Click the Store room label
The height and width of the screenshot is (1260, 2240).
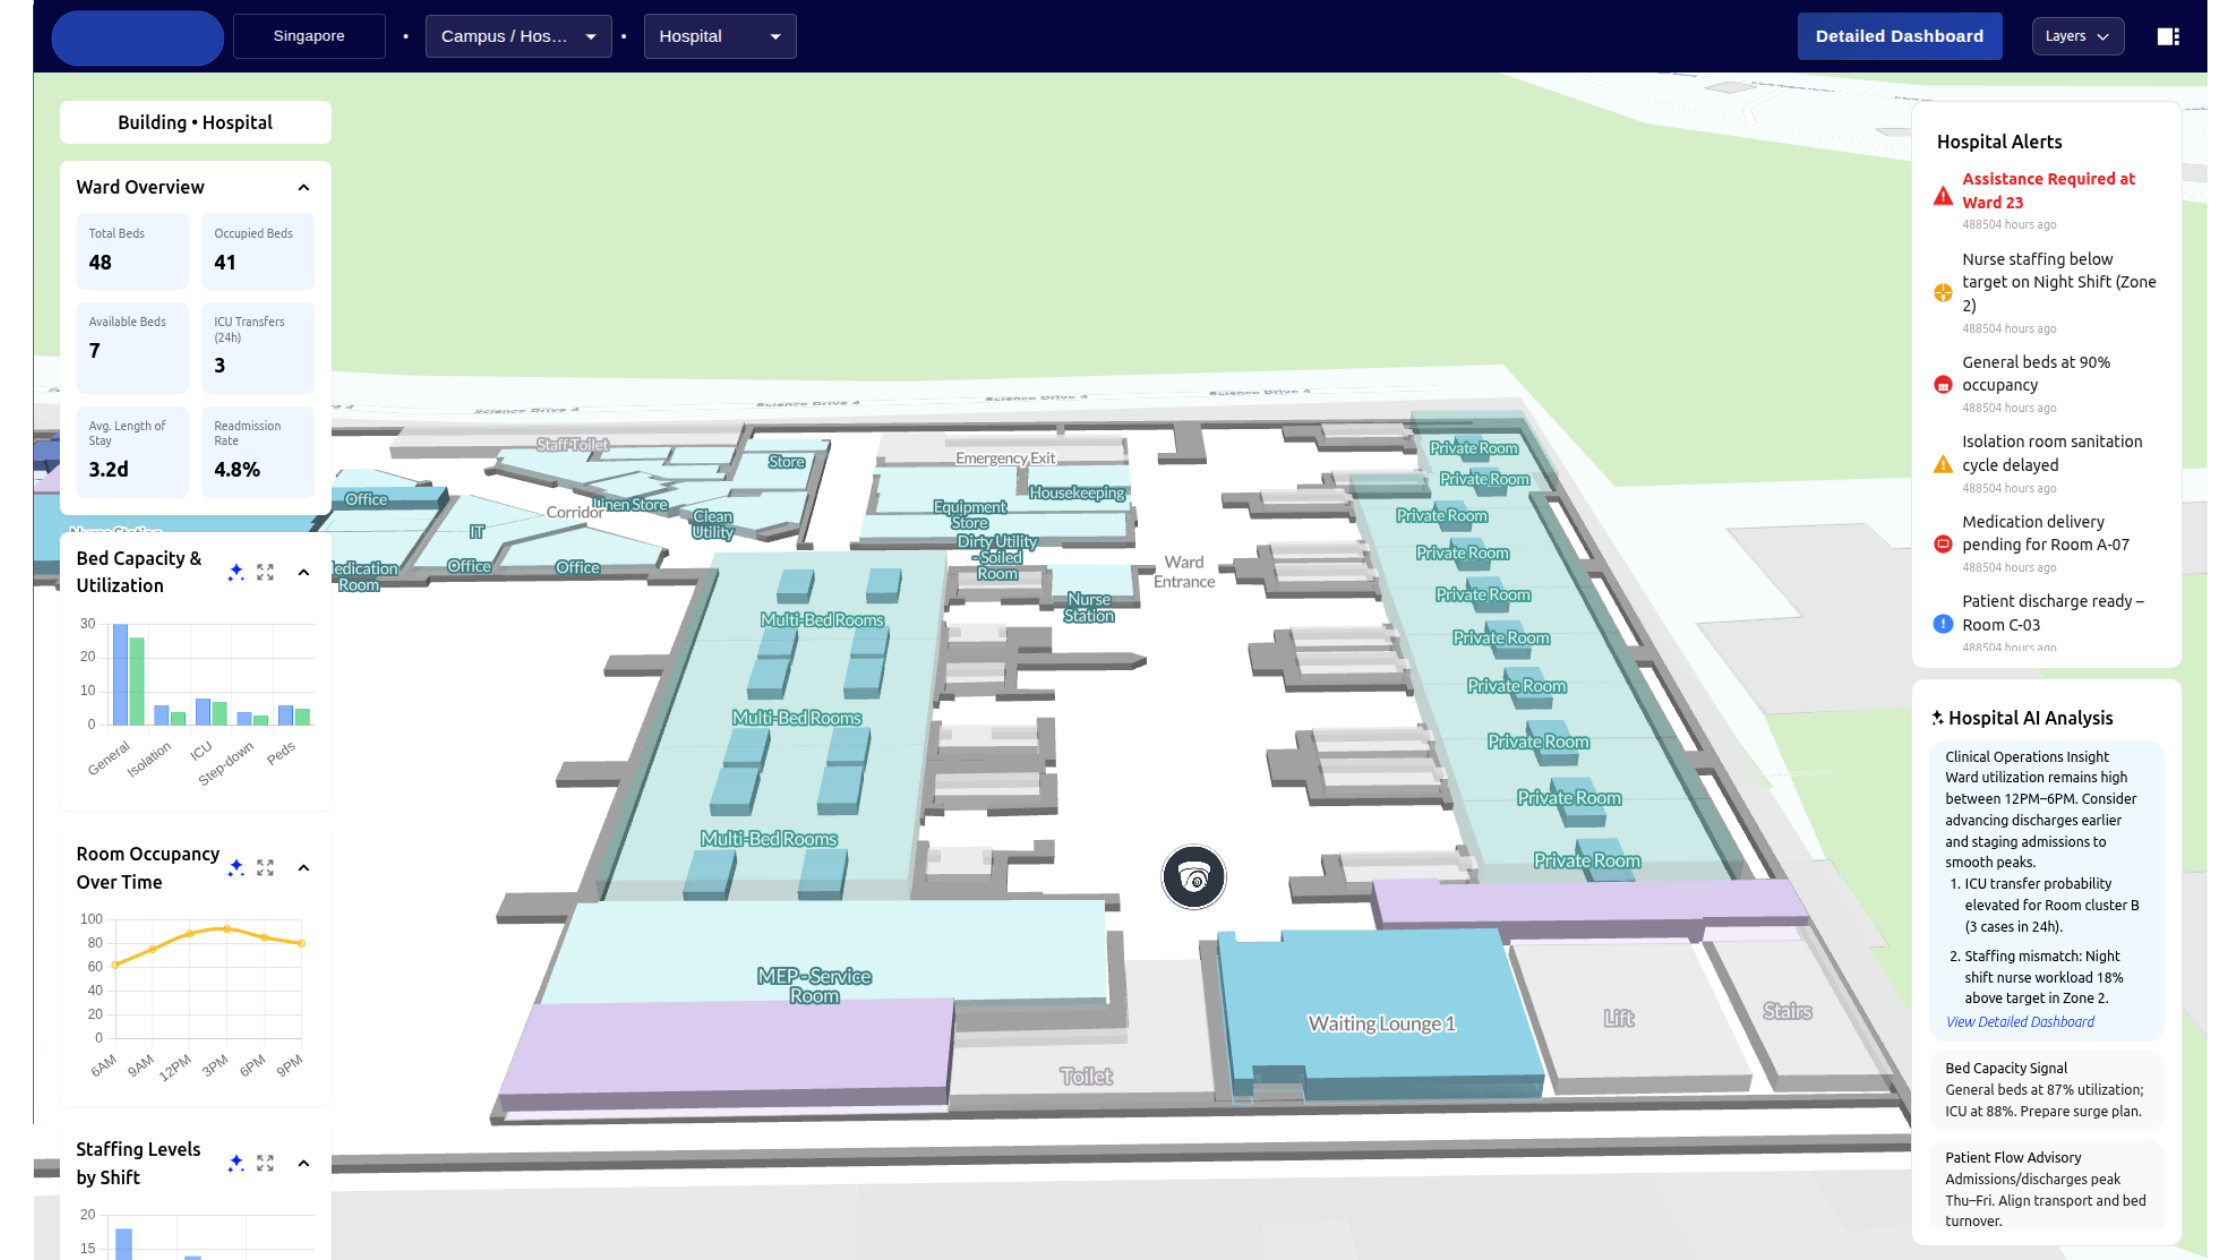tap(786, 461)
